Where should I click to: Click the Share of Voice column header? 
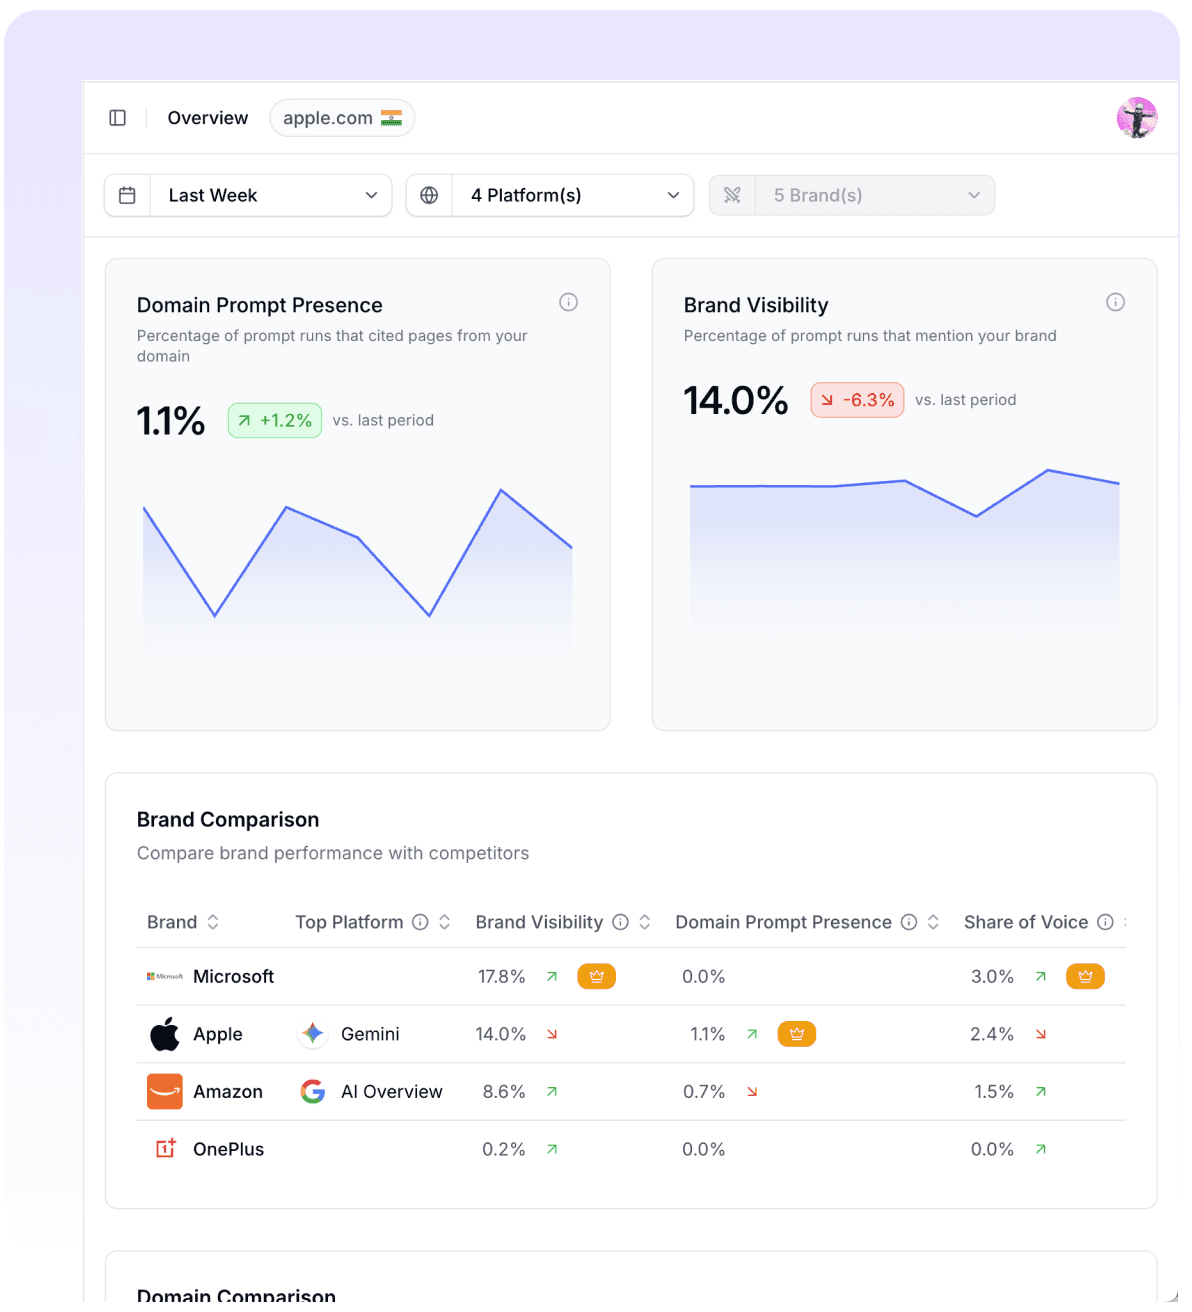coord(1026,922)
